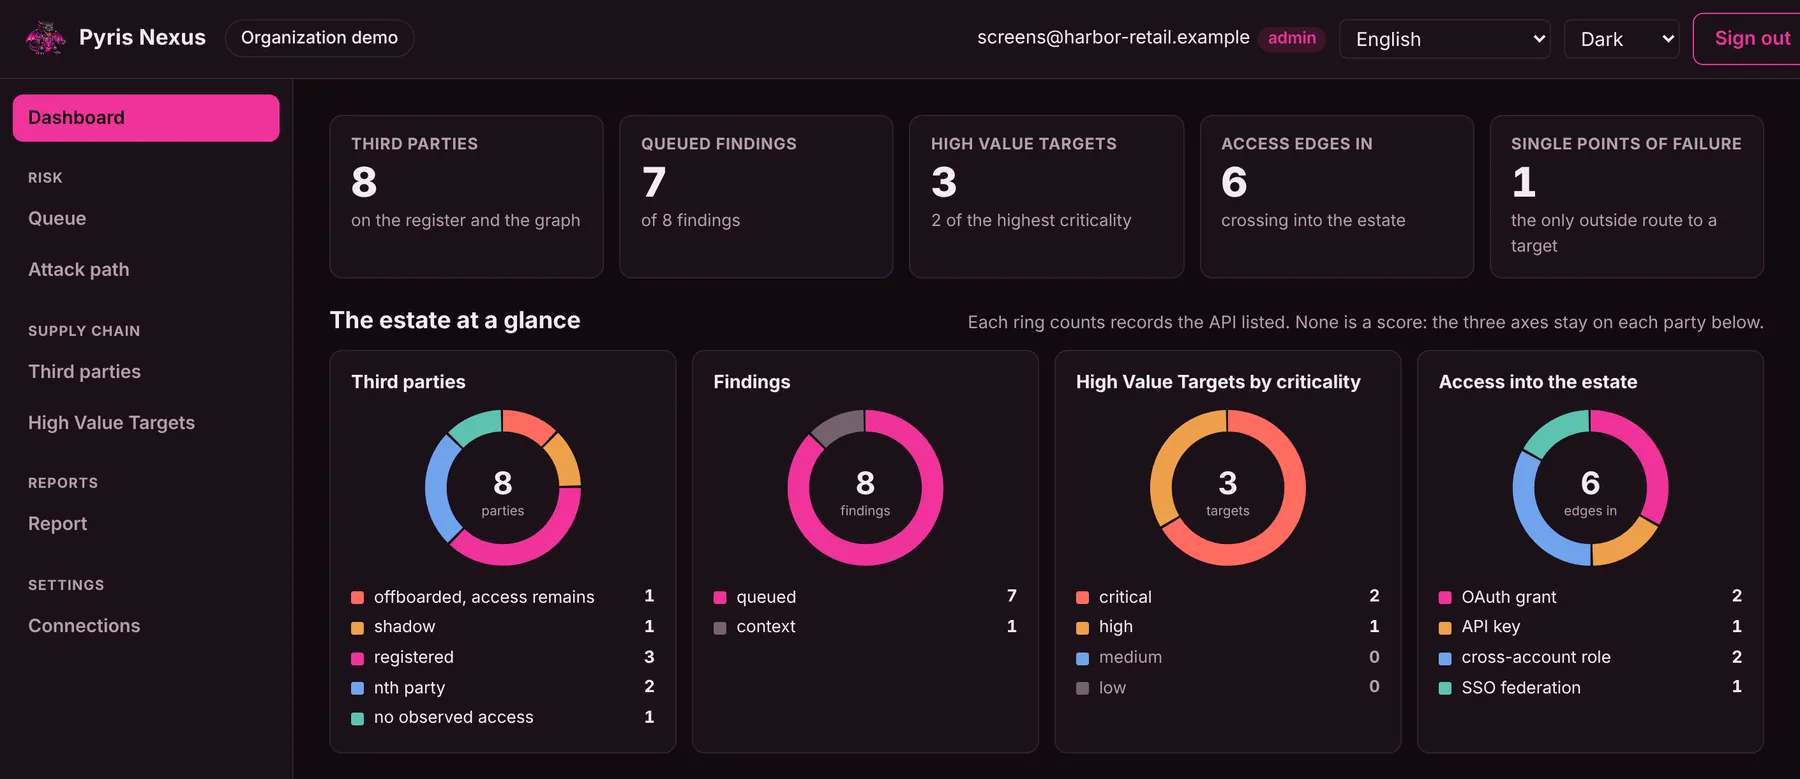Screen dimensions: 1800x779
Task: Open the Report sidebar item
Action: [146, 523]
